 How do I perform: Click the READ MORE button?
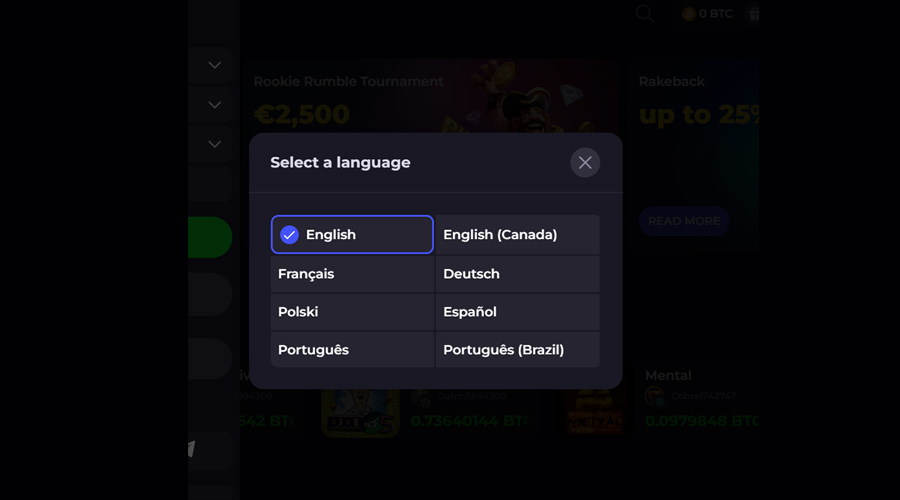[x=684, y=221]
